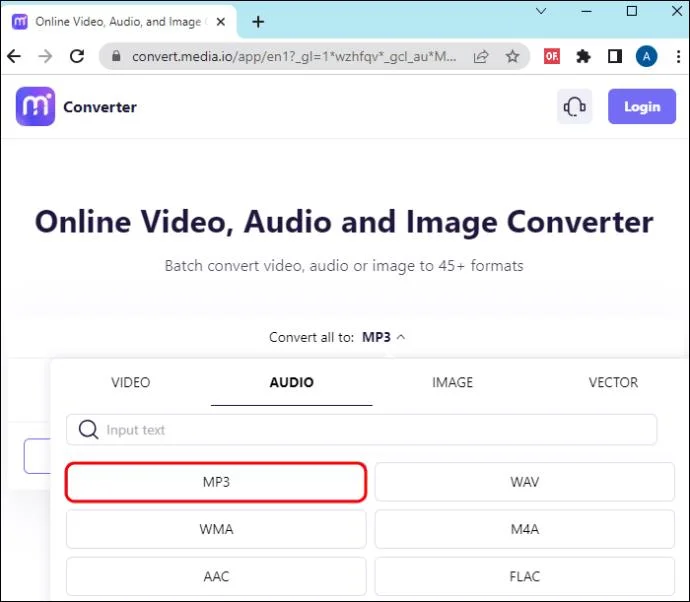Choose M4A as output format
This screenshot has height=602, width=690.
pos(525,529)
